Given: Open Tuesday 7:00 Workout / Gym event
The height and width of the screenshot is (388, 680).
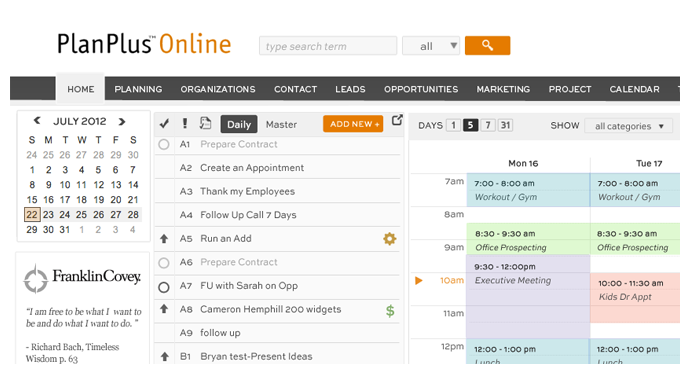Looking at the screenshot, I should click(635, 190).
